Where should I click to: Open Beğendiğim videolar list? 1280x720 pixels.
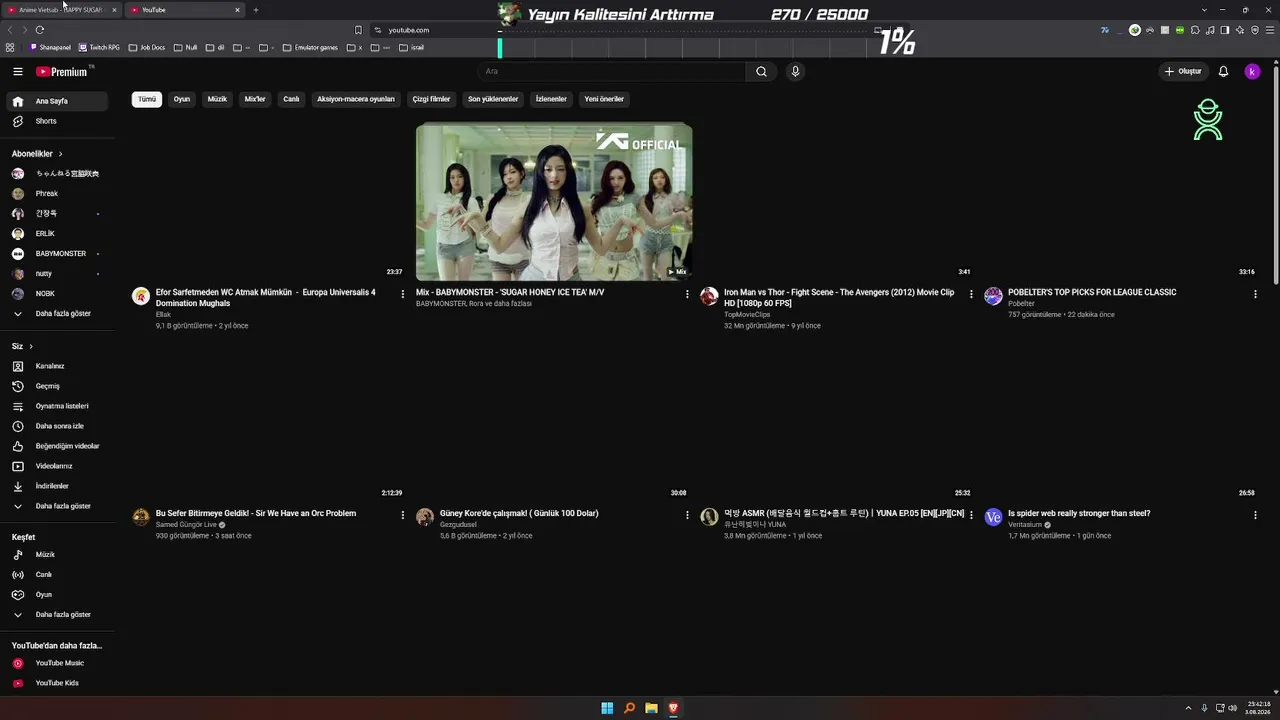point(58,446)
